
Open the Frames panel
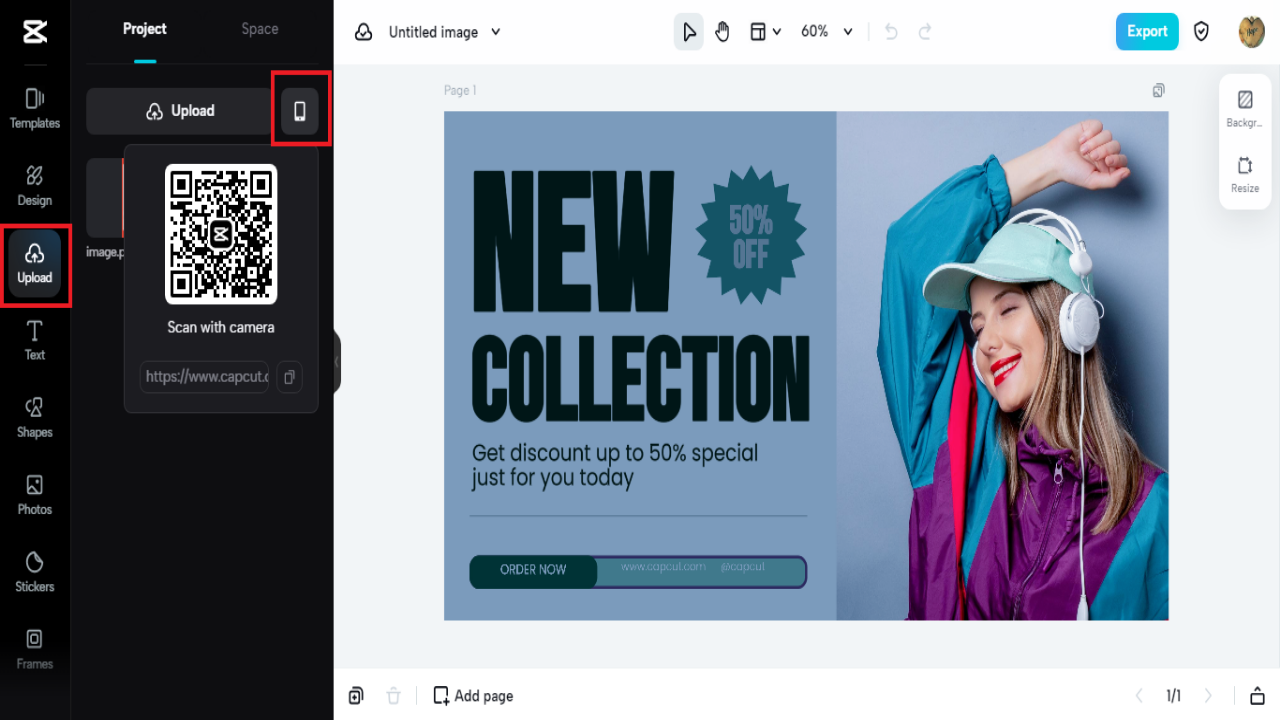pos(35,649)
